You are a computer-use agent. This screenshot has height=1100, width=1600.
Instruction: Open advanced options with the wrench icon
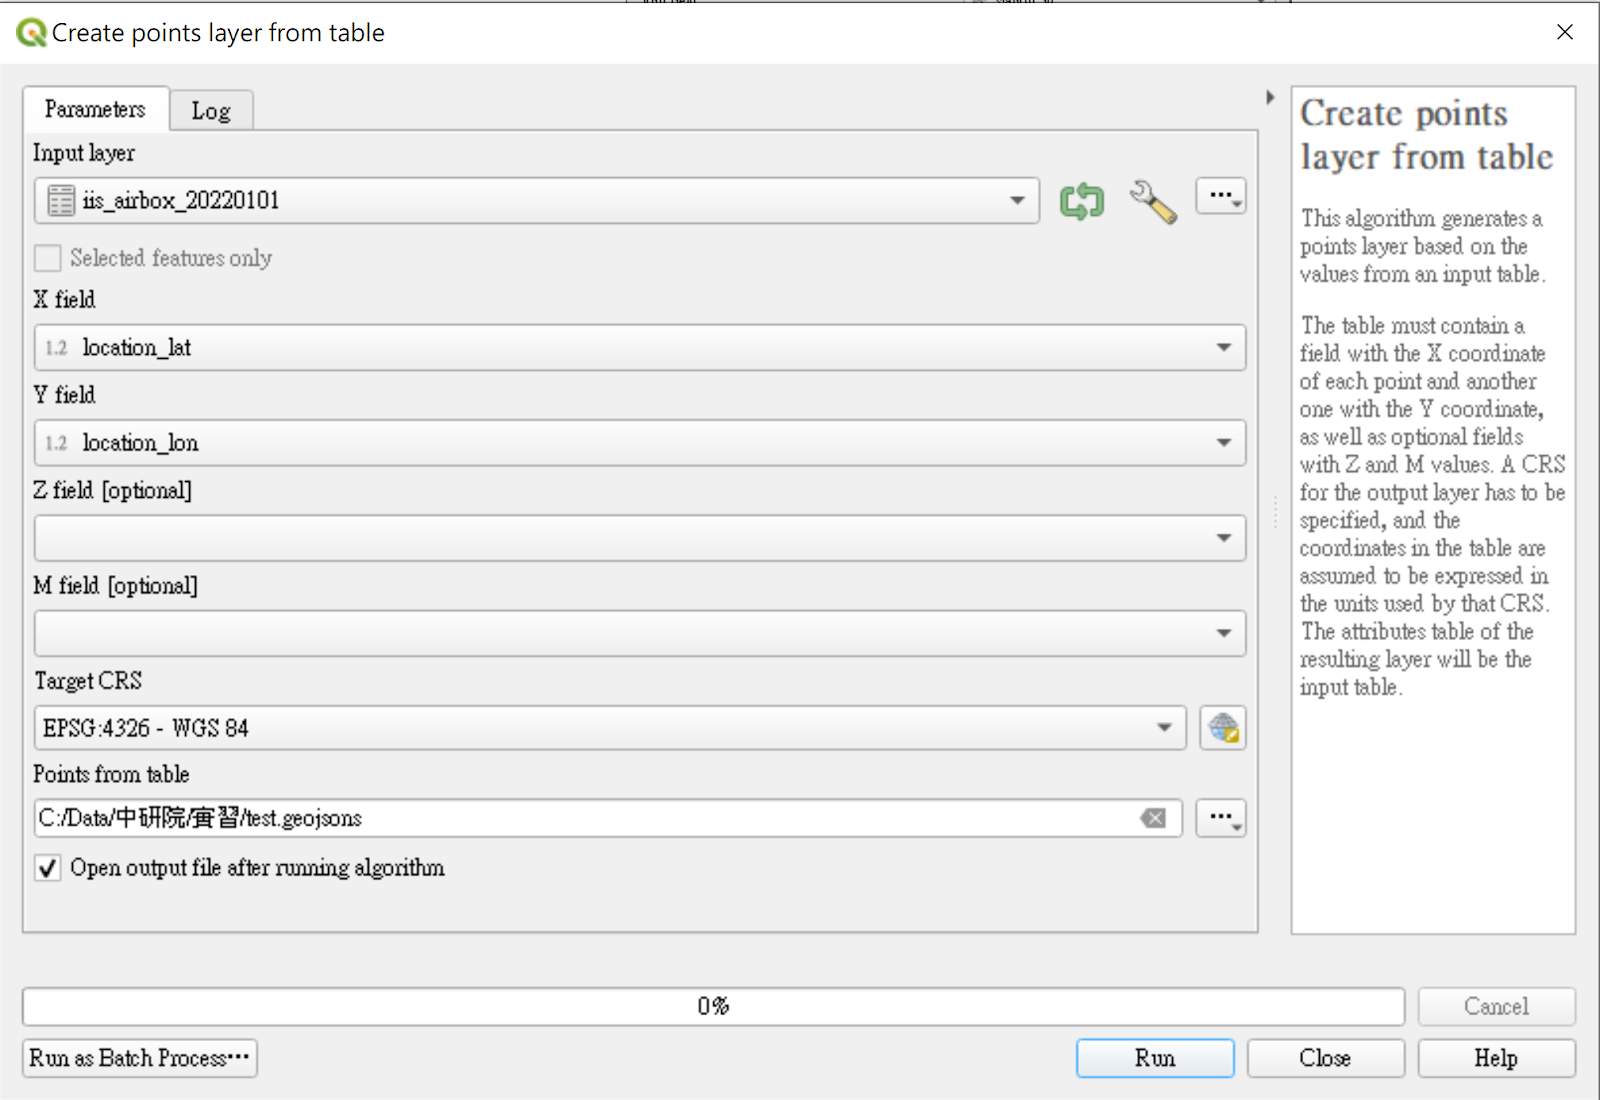point(1152,201)
